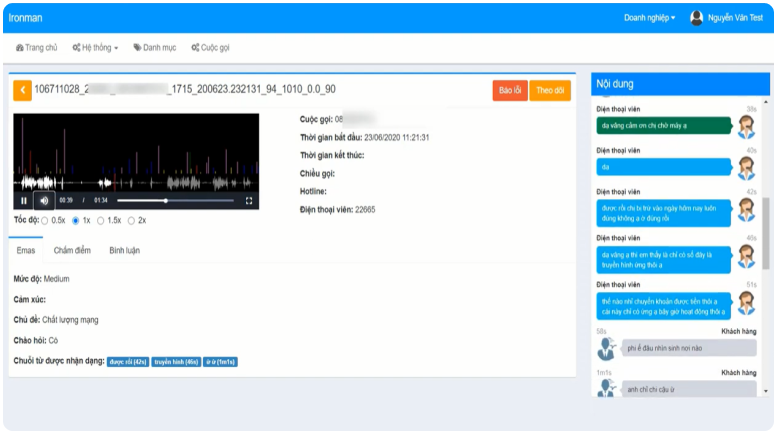This screenshot has width=777, height=435.
Task: Select 0.5x playback speed
Action: 45,221
